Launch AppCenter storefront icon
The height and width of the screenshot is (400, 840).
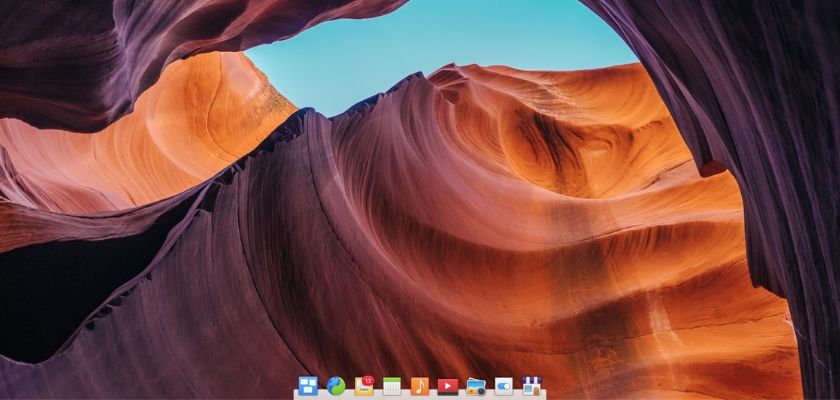[x=531, y=386]
